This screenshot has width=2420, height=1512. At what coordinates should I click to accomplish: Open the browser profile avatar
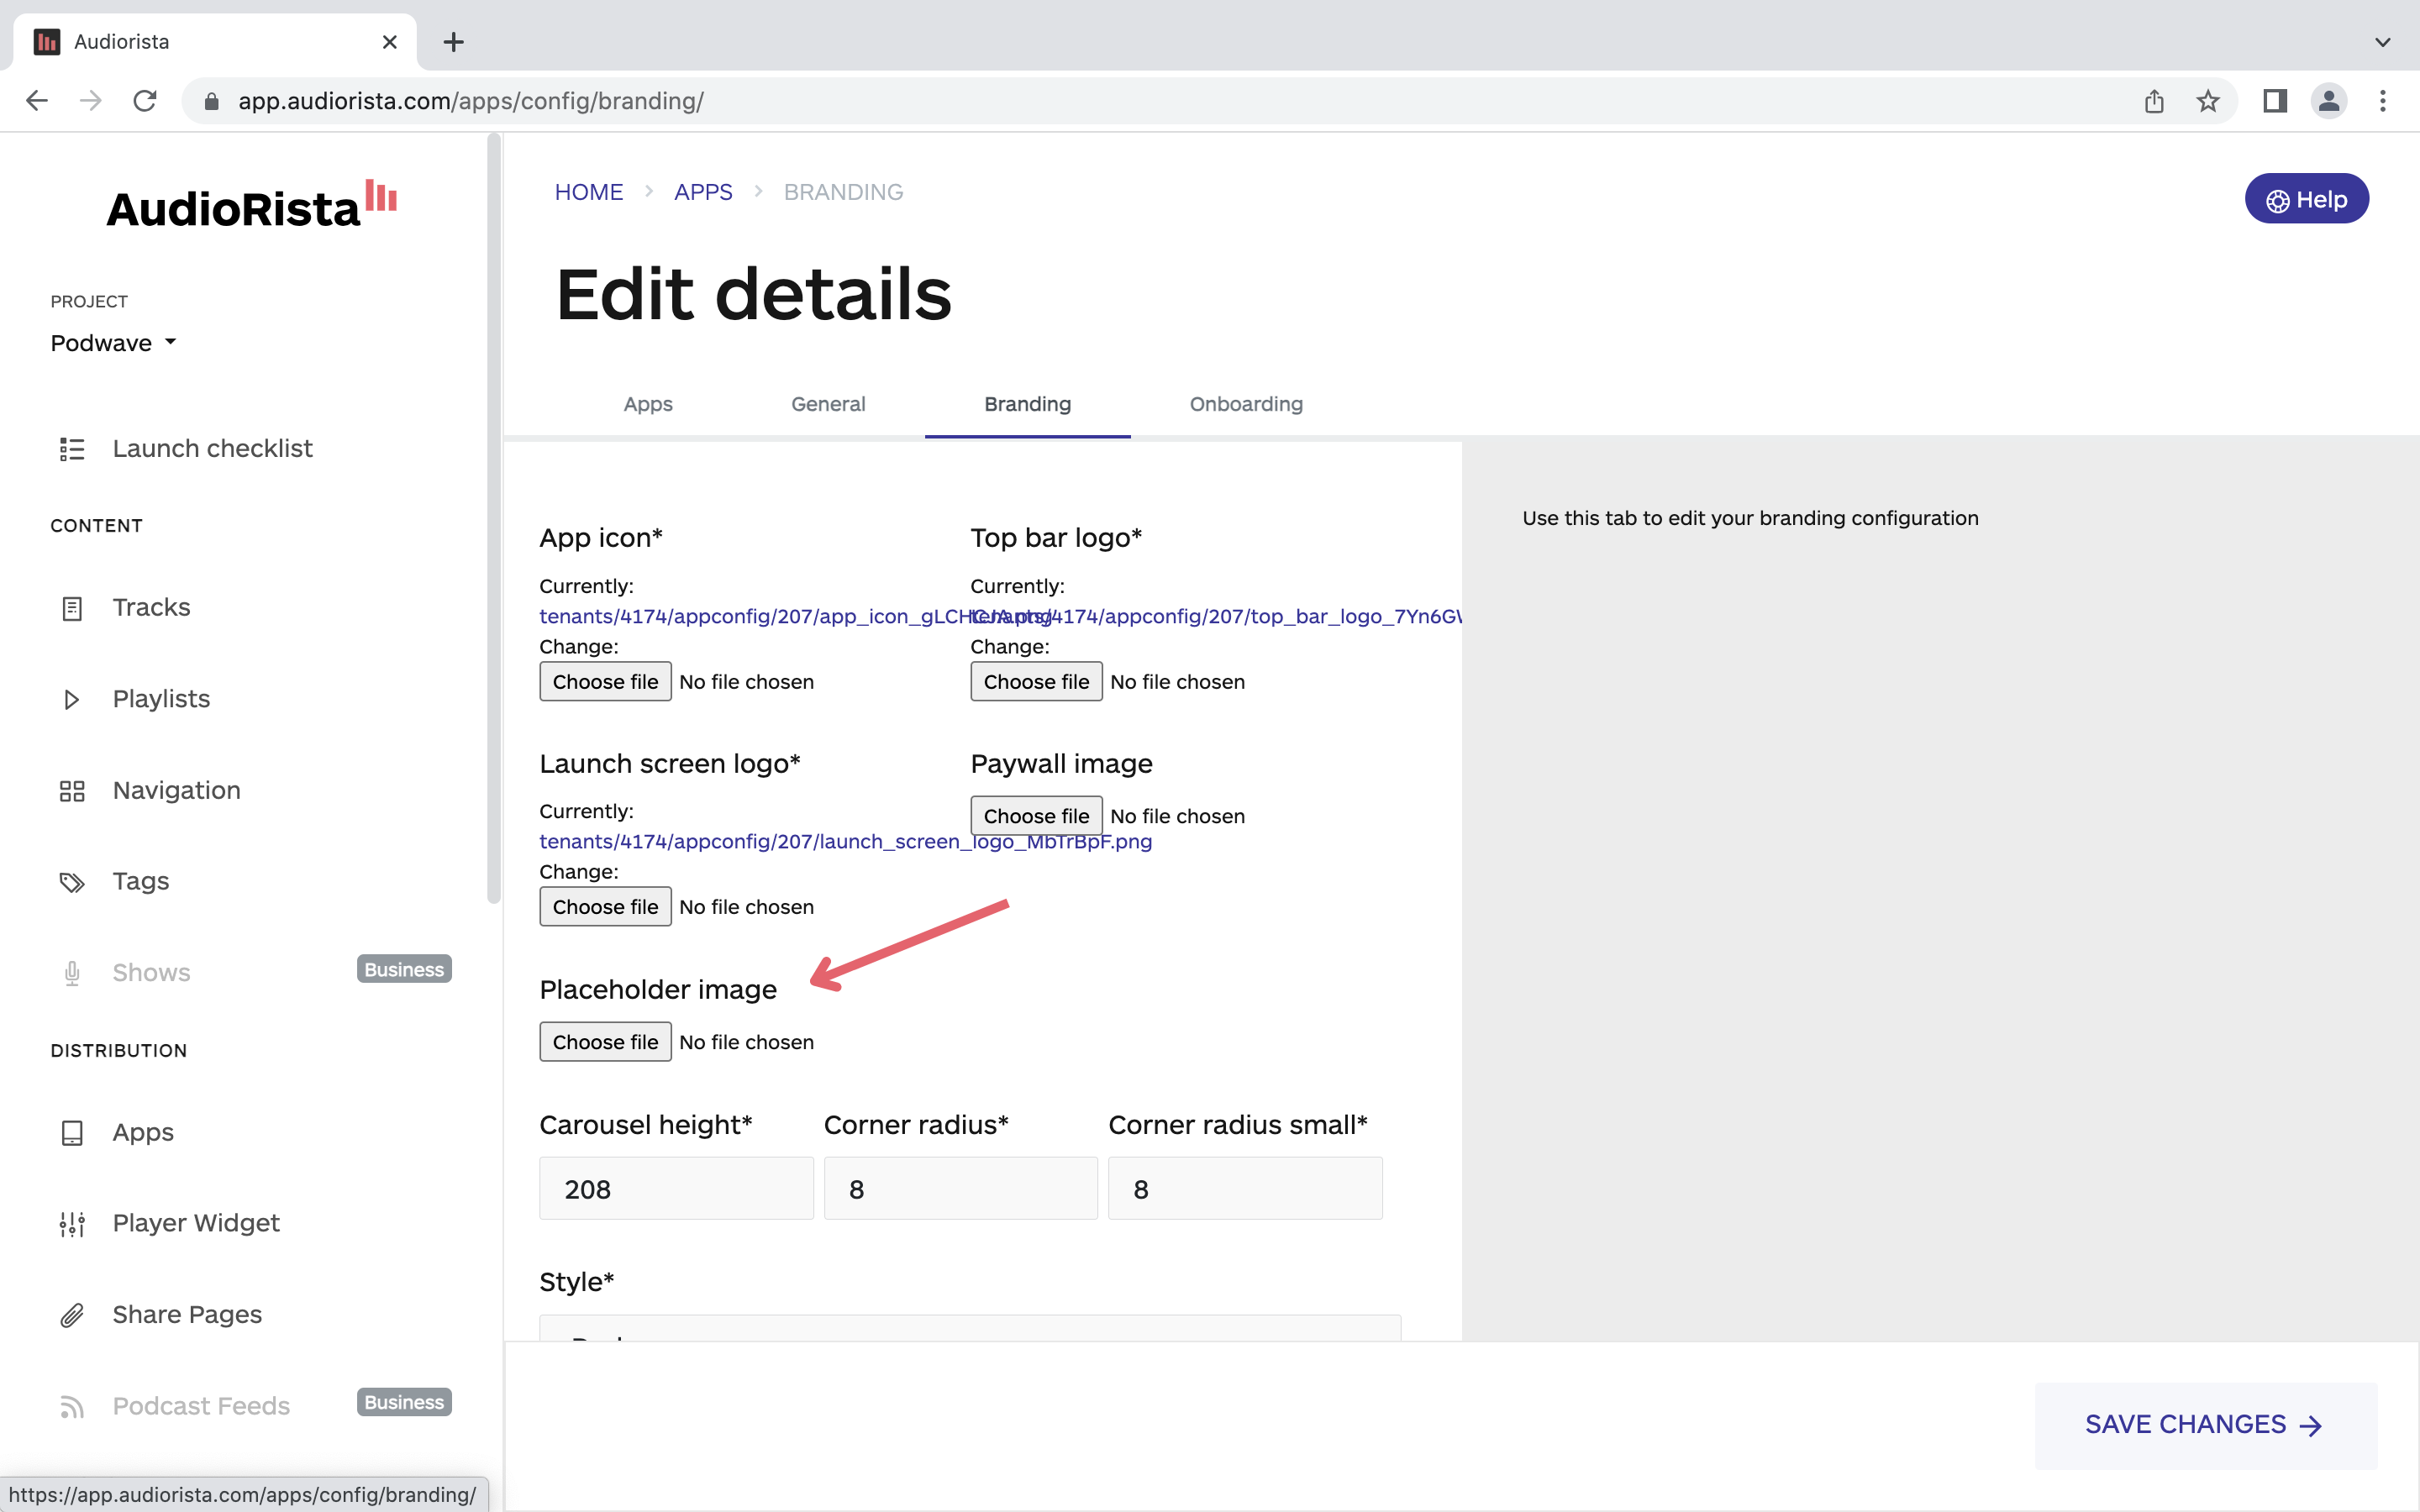coord(2329,101)
